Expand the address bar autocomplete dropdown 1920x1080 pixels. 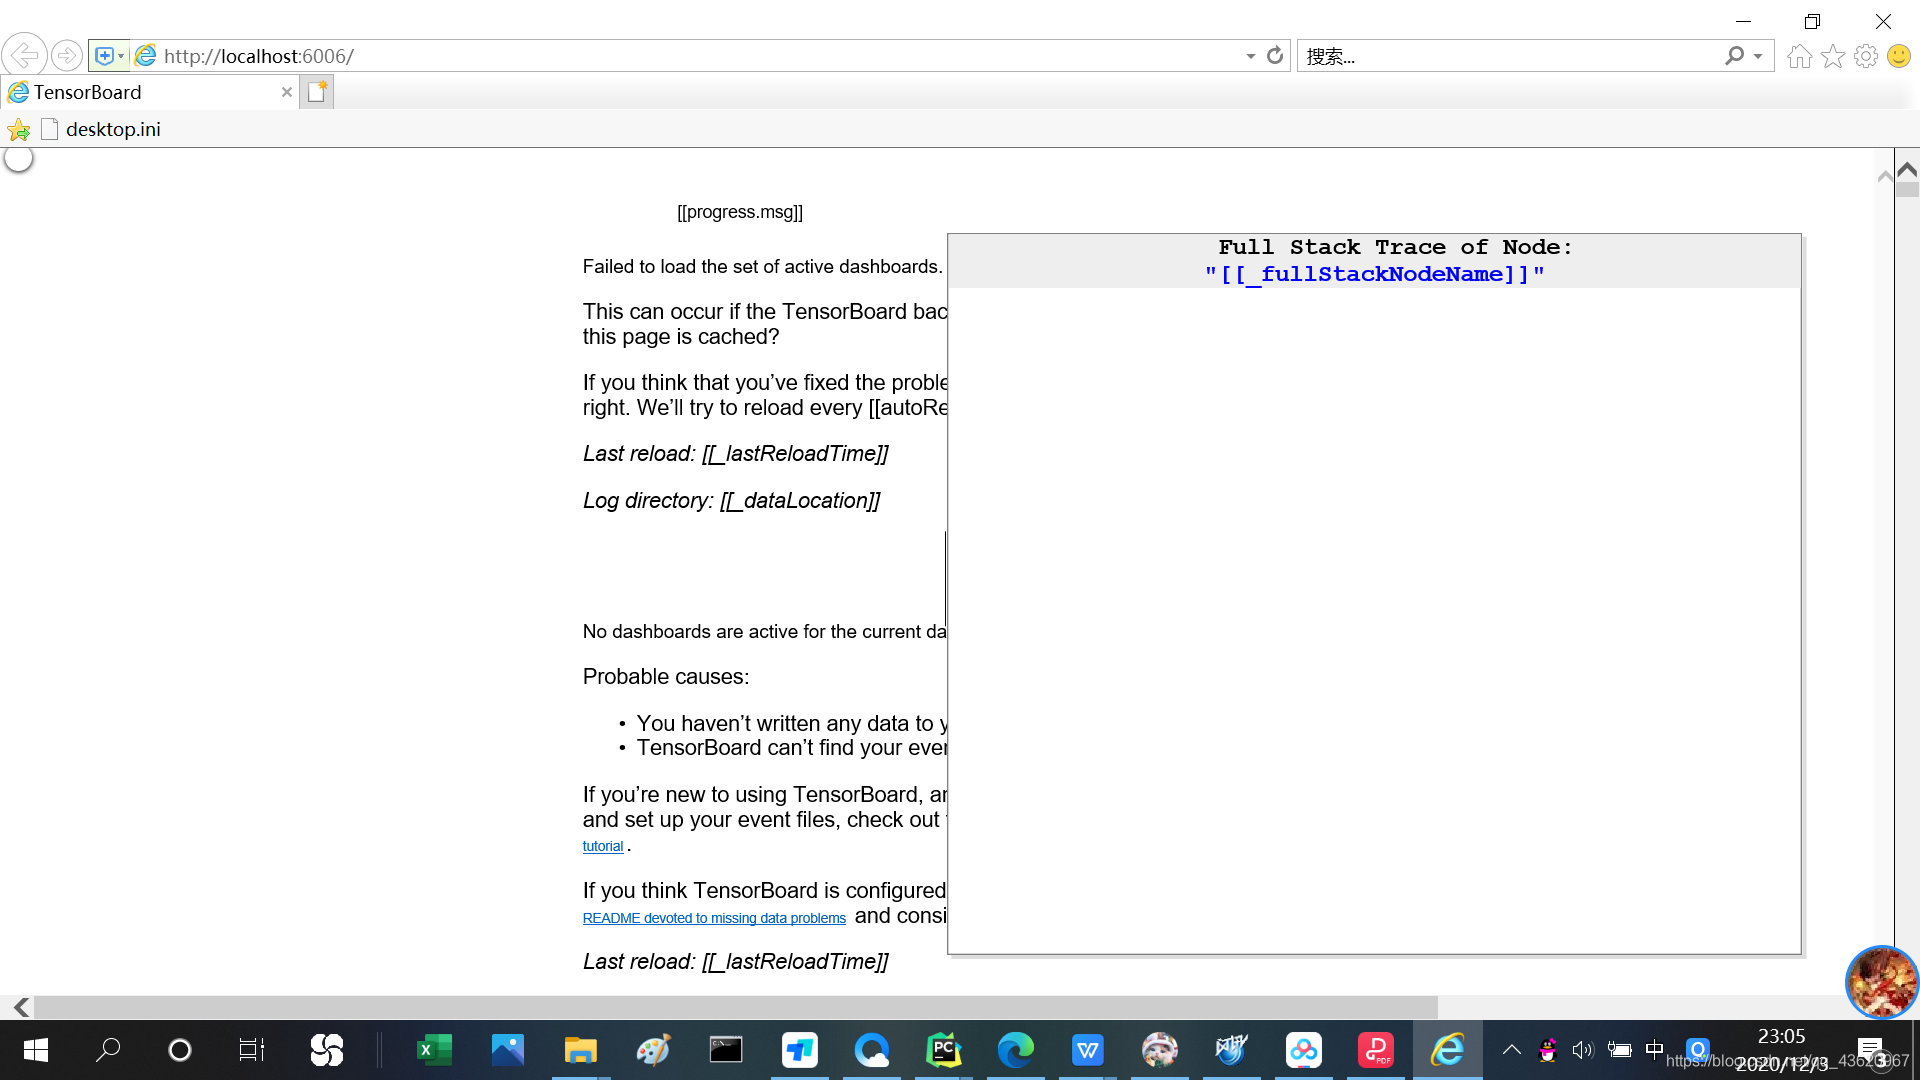pyautogui.click(x=1251, y=56)
